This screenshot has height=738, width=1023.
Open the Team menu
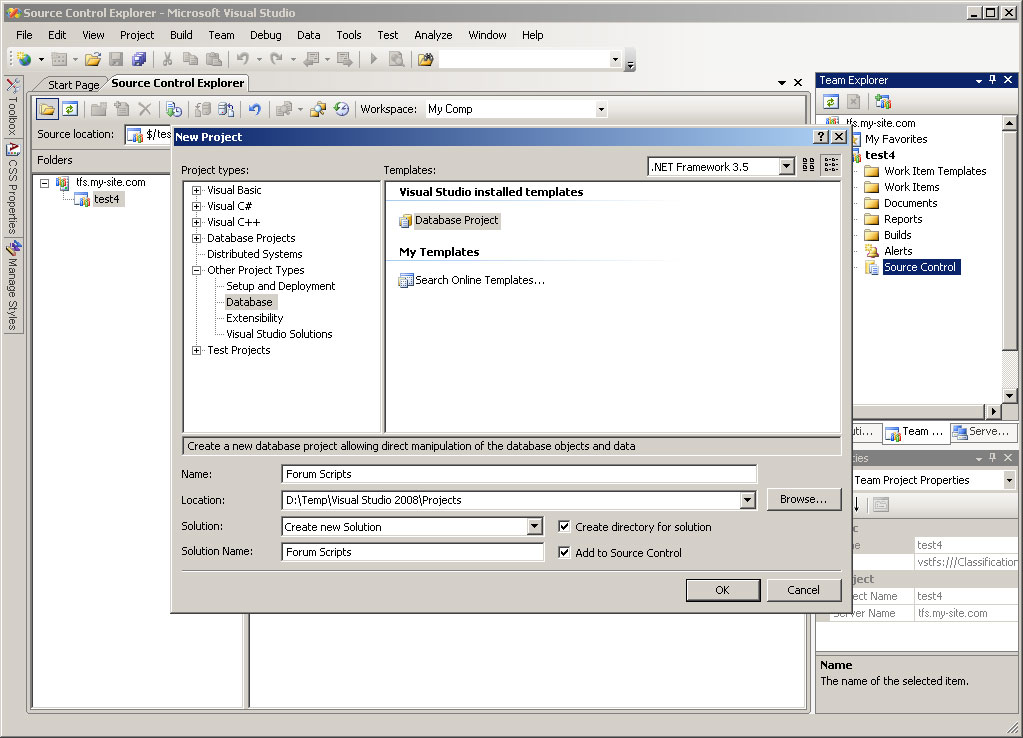pyautogui.click(x=221, y=35)
